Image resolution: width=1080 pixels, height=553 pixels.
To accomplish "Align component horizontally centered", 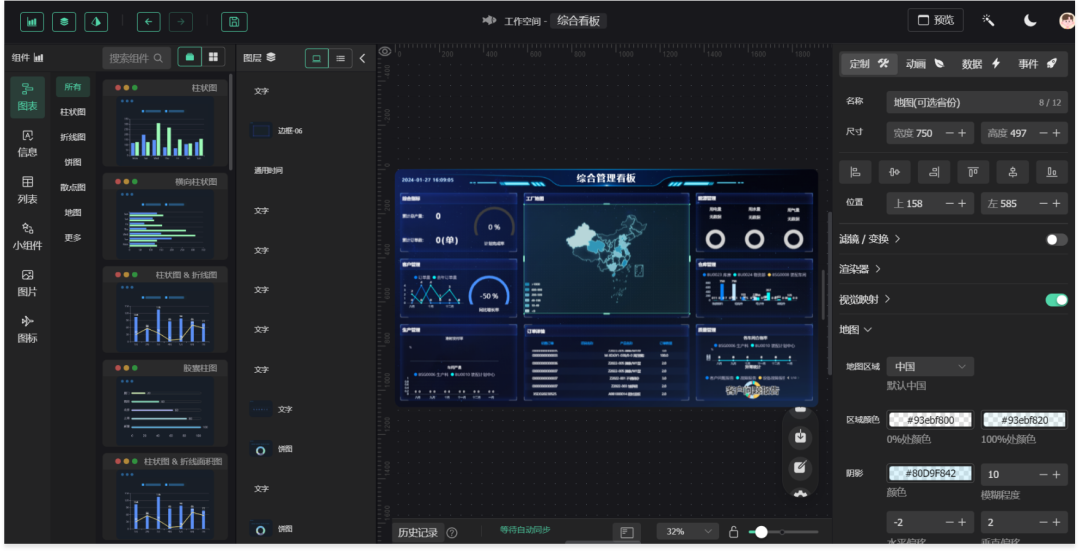I will coord(894,172).
